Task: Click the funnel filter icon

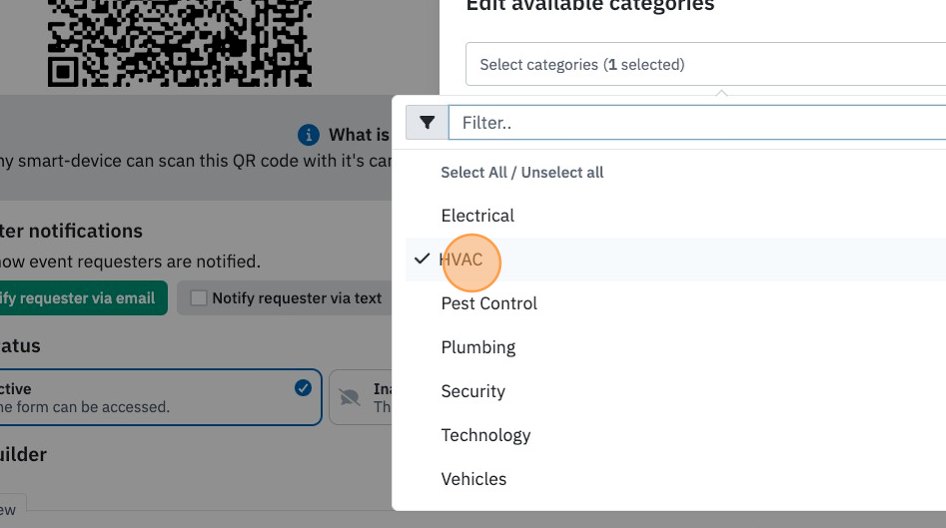Action: [x=427, y=122]
